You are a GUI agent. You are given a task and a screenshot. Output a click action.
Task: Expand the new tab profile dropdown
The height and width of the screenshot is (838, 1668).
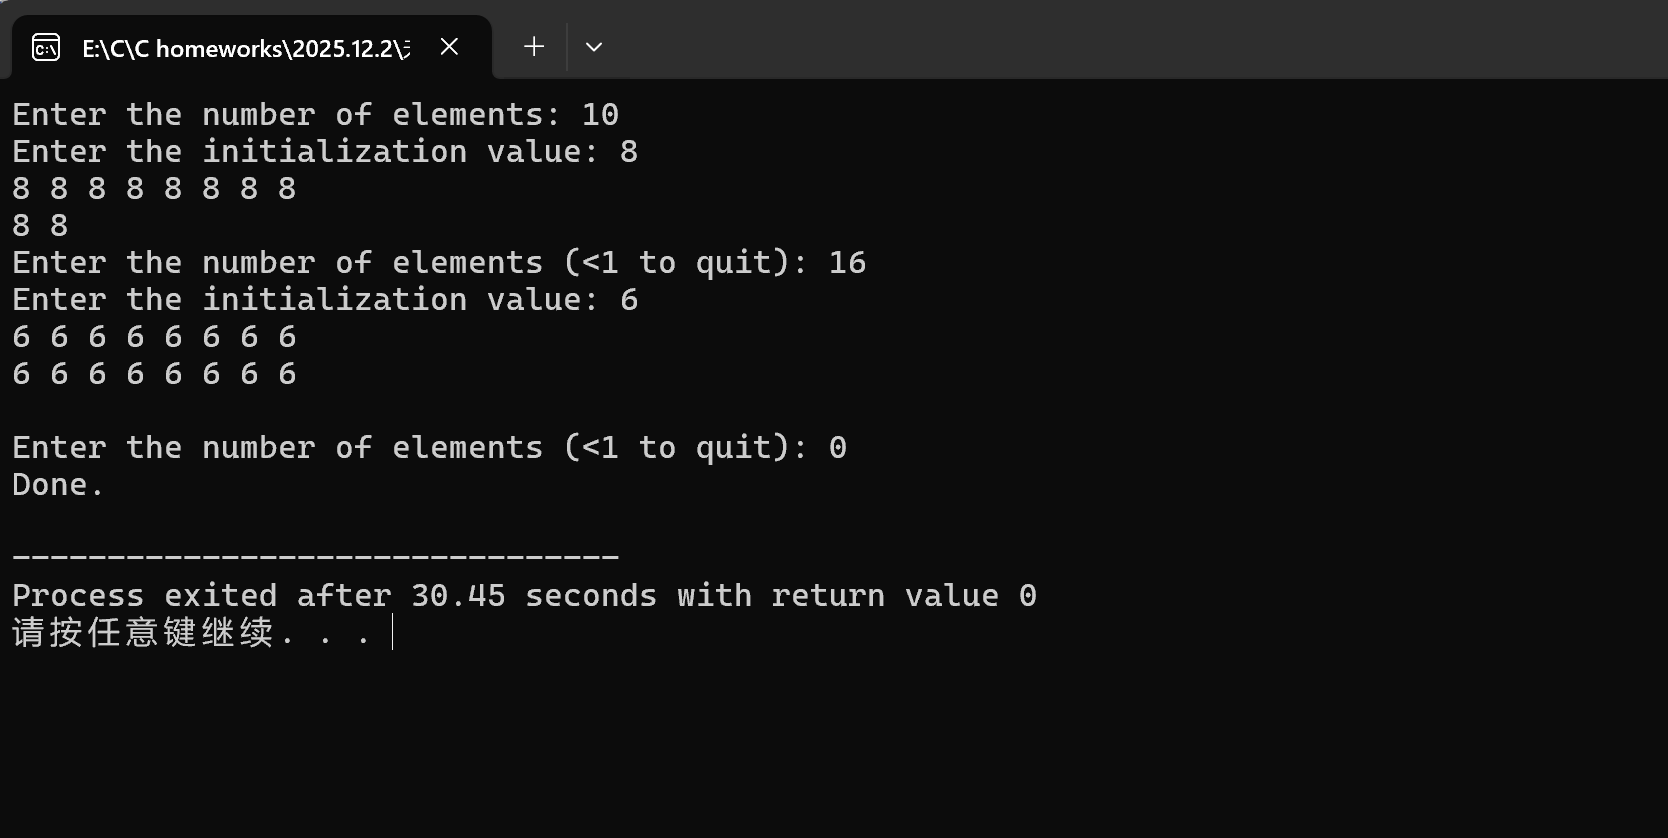(594, 47)
